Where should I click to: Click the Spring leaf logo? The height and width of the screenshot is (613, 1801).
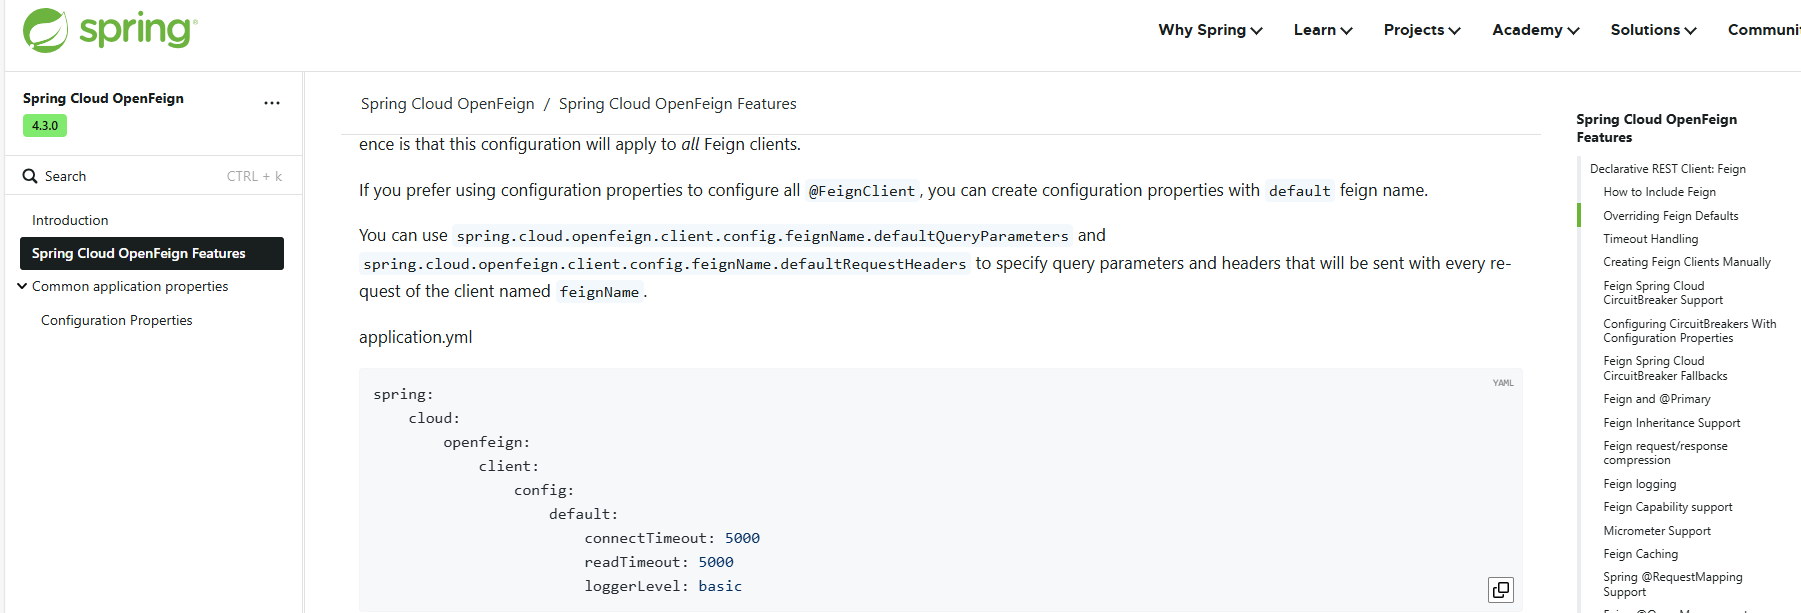tap(46, 30)
